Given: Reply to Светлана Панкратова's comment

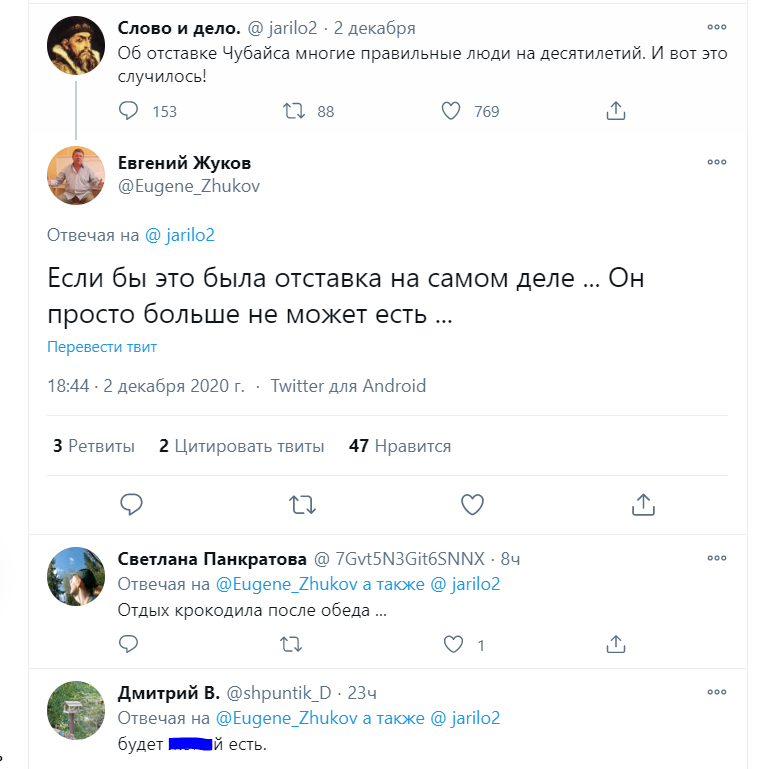Looking at the screenshot, I should click(129, 645).
